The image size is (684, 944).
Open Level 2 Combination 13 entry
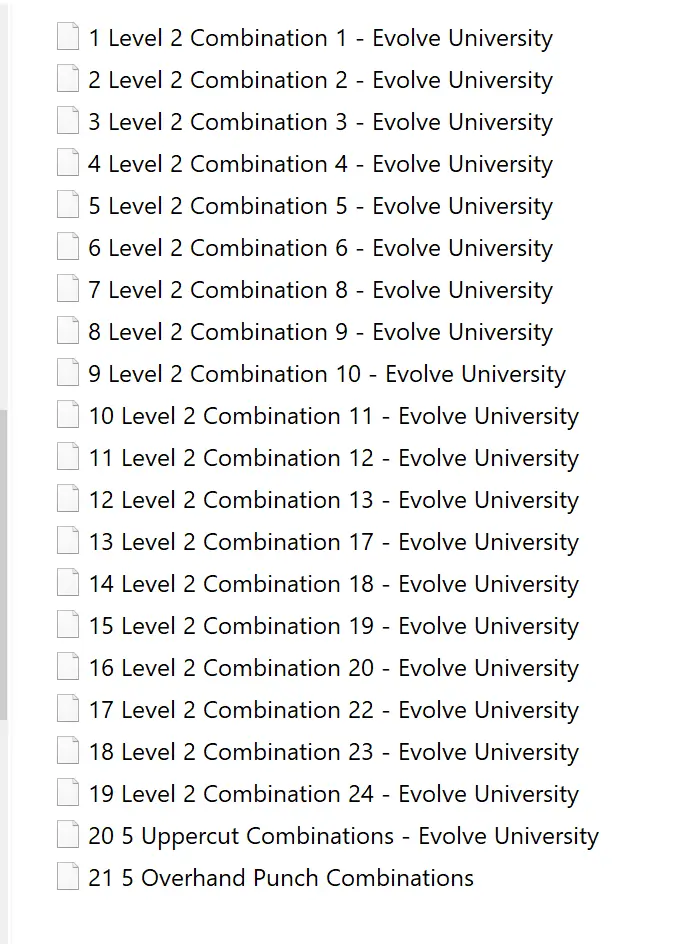point(333,500)
